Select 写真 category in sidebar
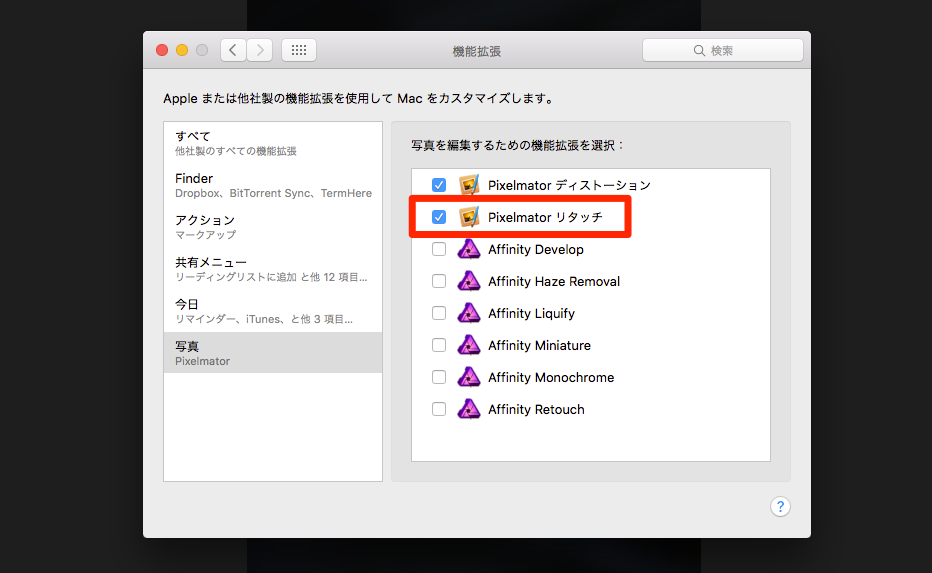932x573 pixels. click(273, 352)
